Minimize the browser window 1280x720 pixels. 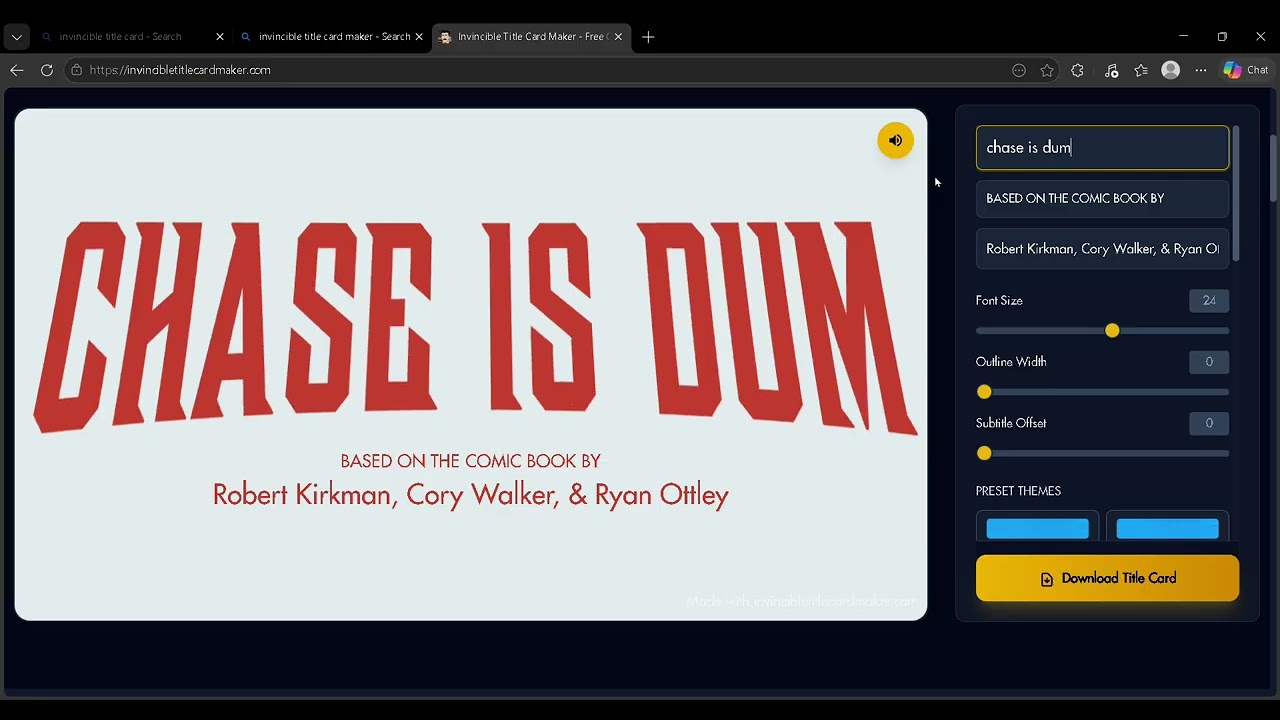coord(1183,37)
